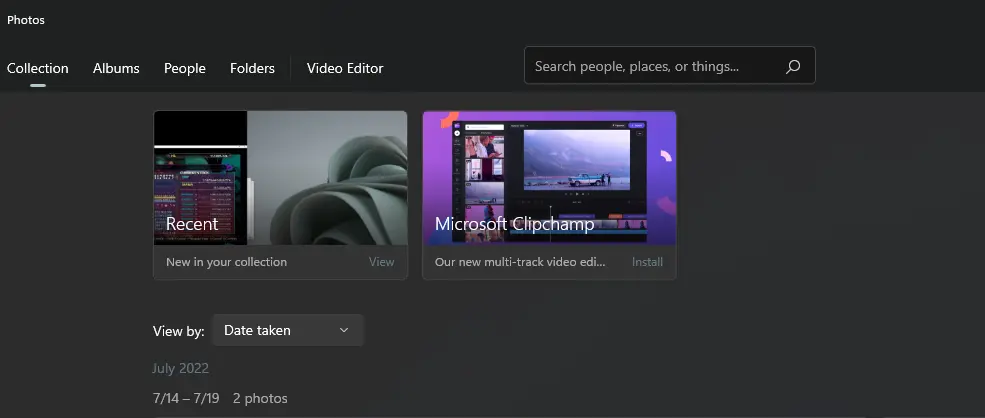Click the '2 photos' count label
This screenshot has height=418, width=985.
click(x=260, y=399)
